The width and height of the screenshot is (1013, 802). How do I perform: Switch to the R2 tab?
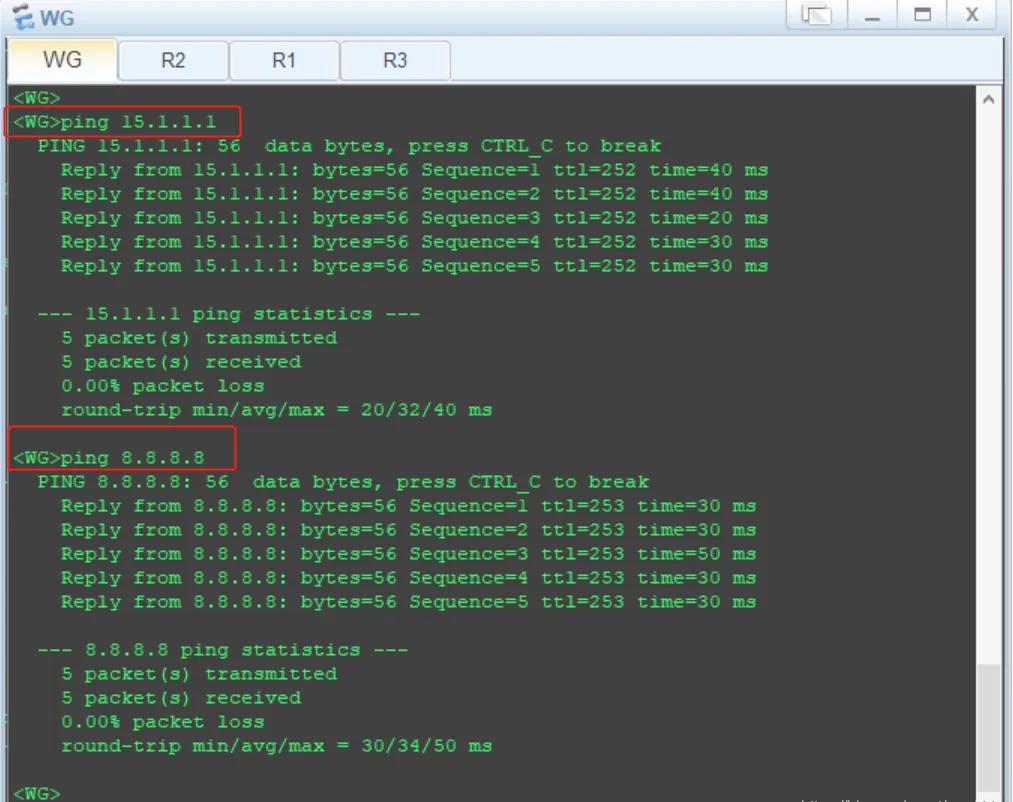[173, 61]
